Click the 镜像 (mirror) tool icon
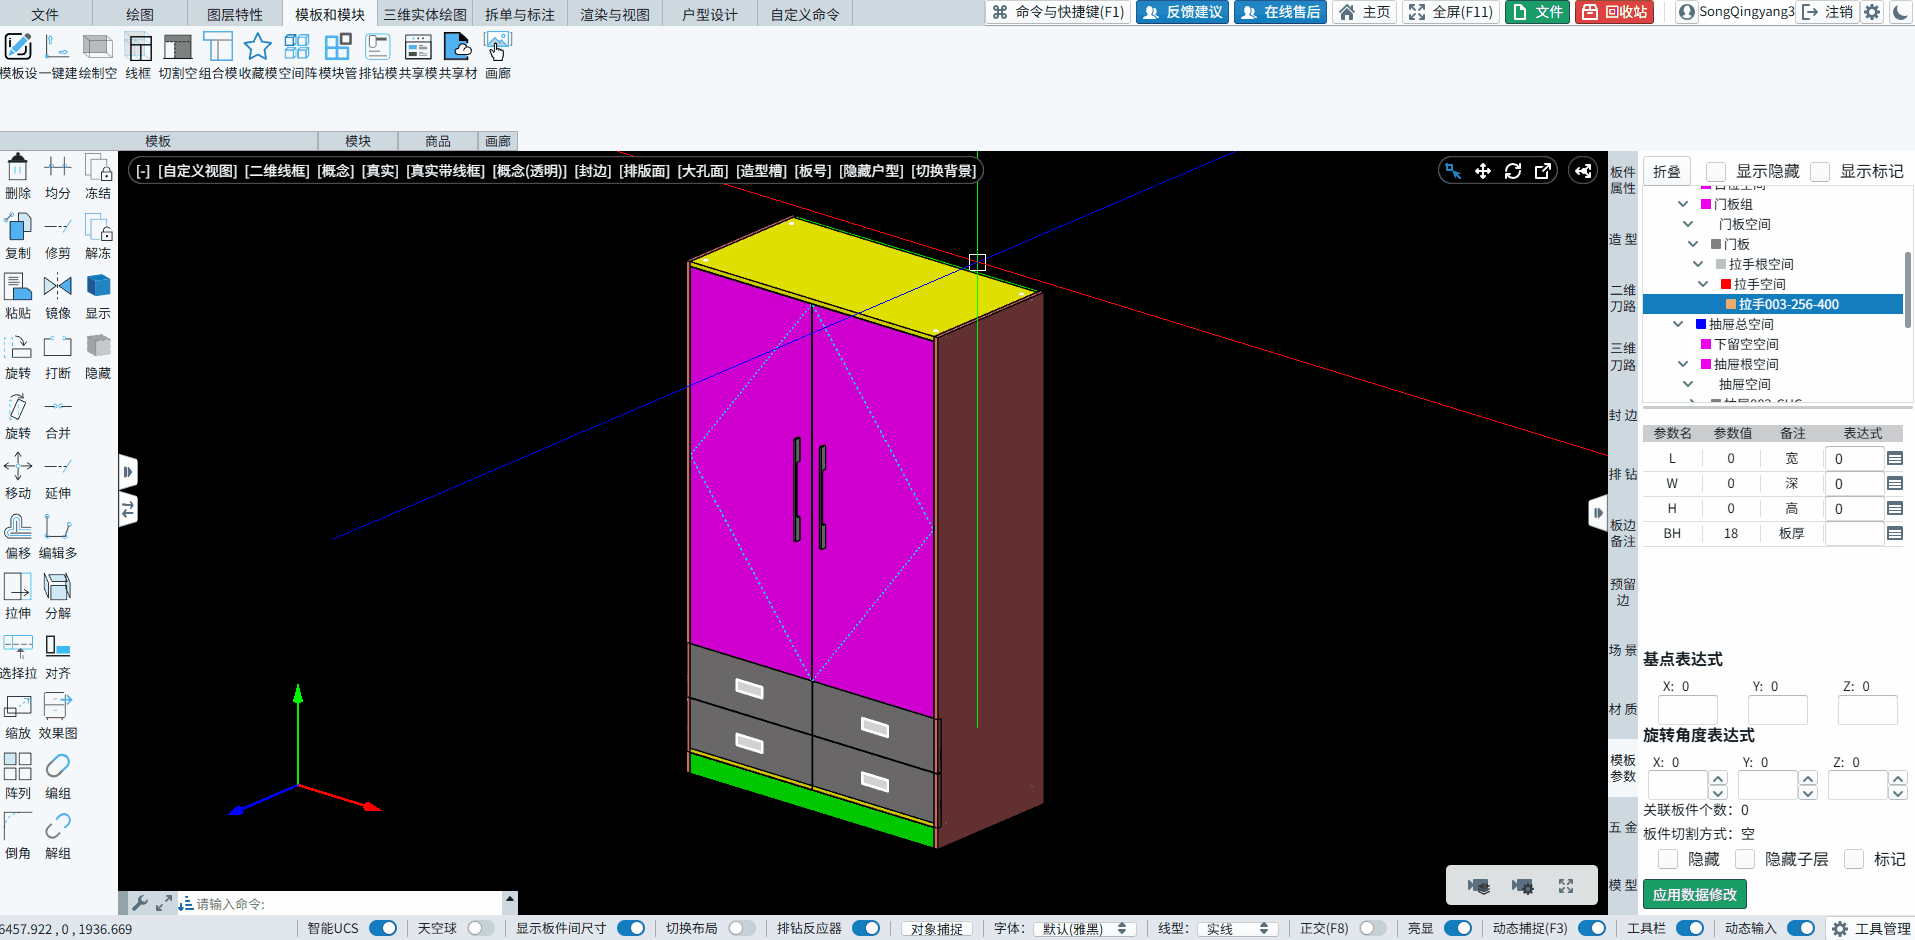Viewport: 1915px width, 940px height. [x=58, y=287]
